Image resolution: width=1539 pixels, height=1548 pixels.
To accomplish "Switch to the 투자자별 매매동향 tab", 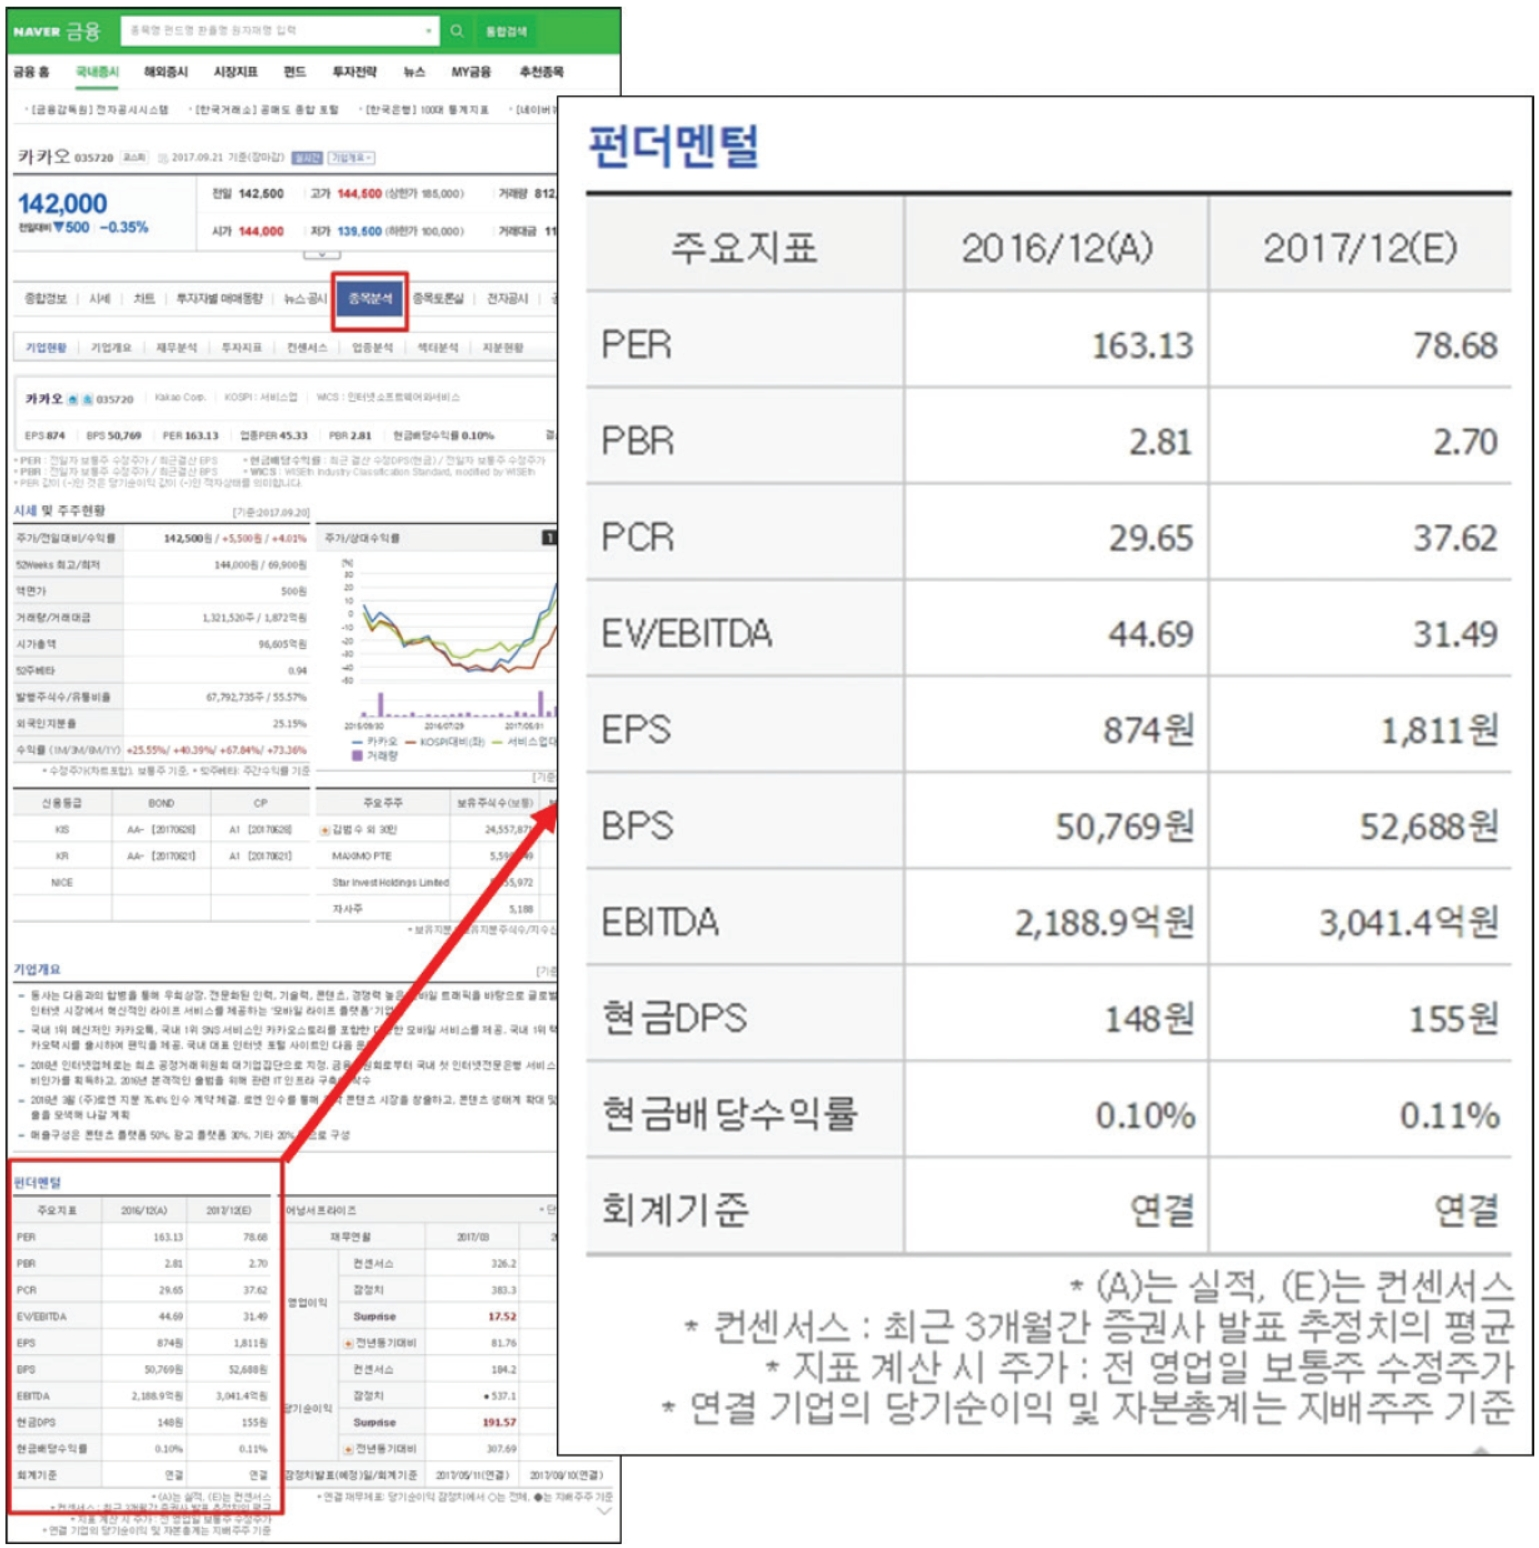I will coord(219,299).
